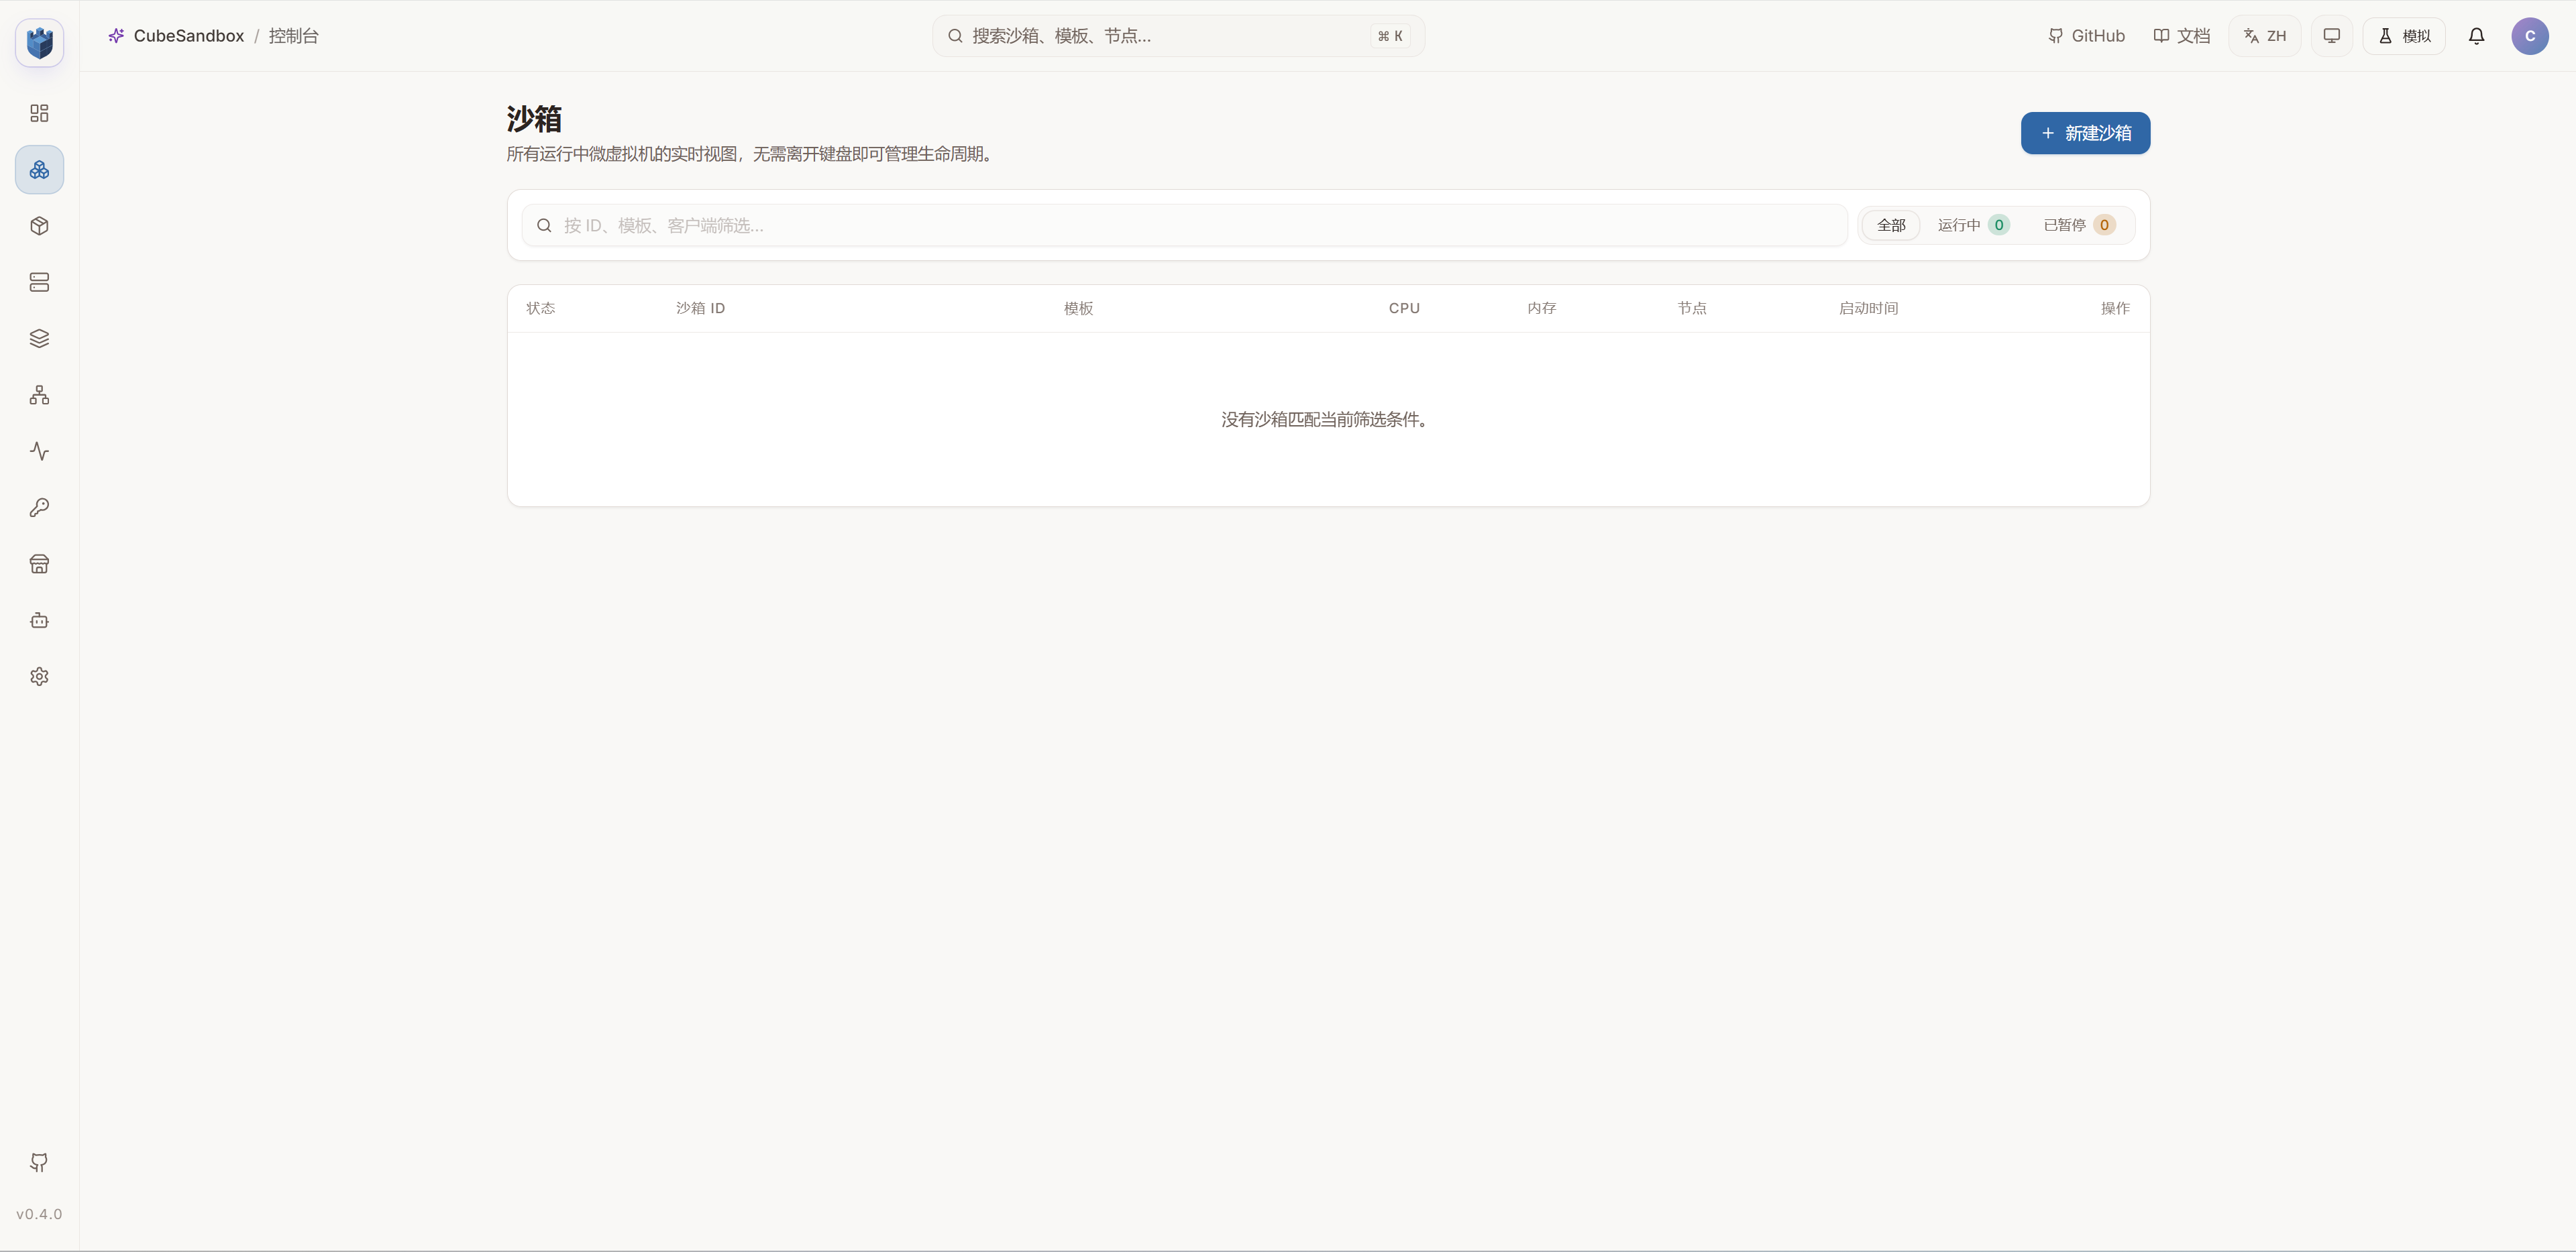Open the stacked layers icon in sidebar
This screenshot has height=1252, width=2576.
point(40,339)
